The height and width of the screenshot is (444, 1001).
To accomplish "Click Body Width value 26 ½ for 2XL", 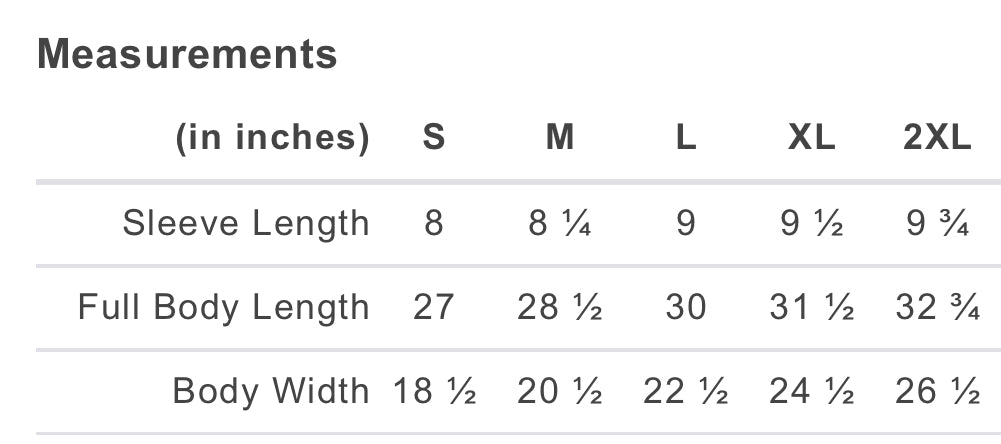I will pyautogui.click(x=937, y=391).
